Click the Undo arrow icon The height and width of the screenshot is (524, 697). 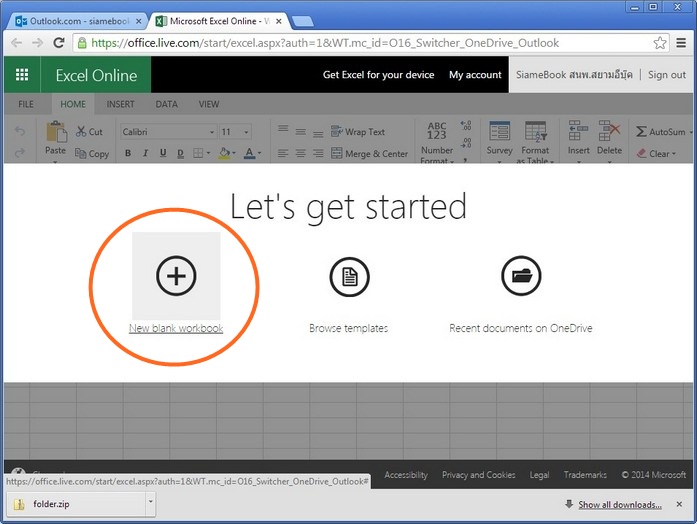[x=20, y=131]
